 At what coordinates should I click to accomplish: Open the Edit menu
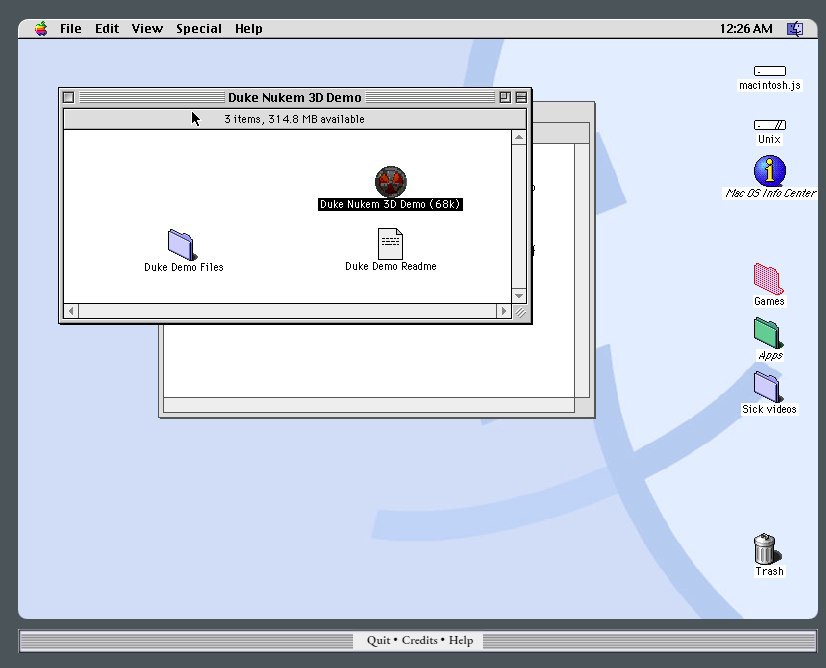click(107, 28)
